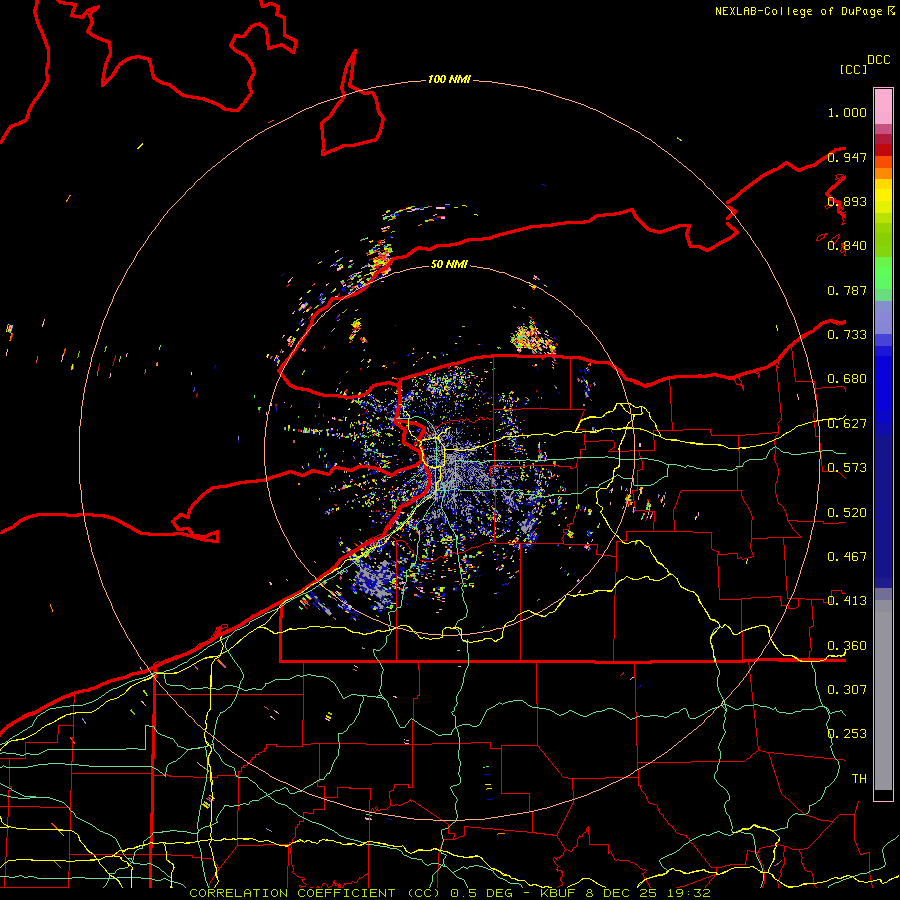The image size is (900, 900).
Task: Pick the bright green segment of the color bar
Action: coord(883,273)
